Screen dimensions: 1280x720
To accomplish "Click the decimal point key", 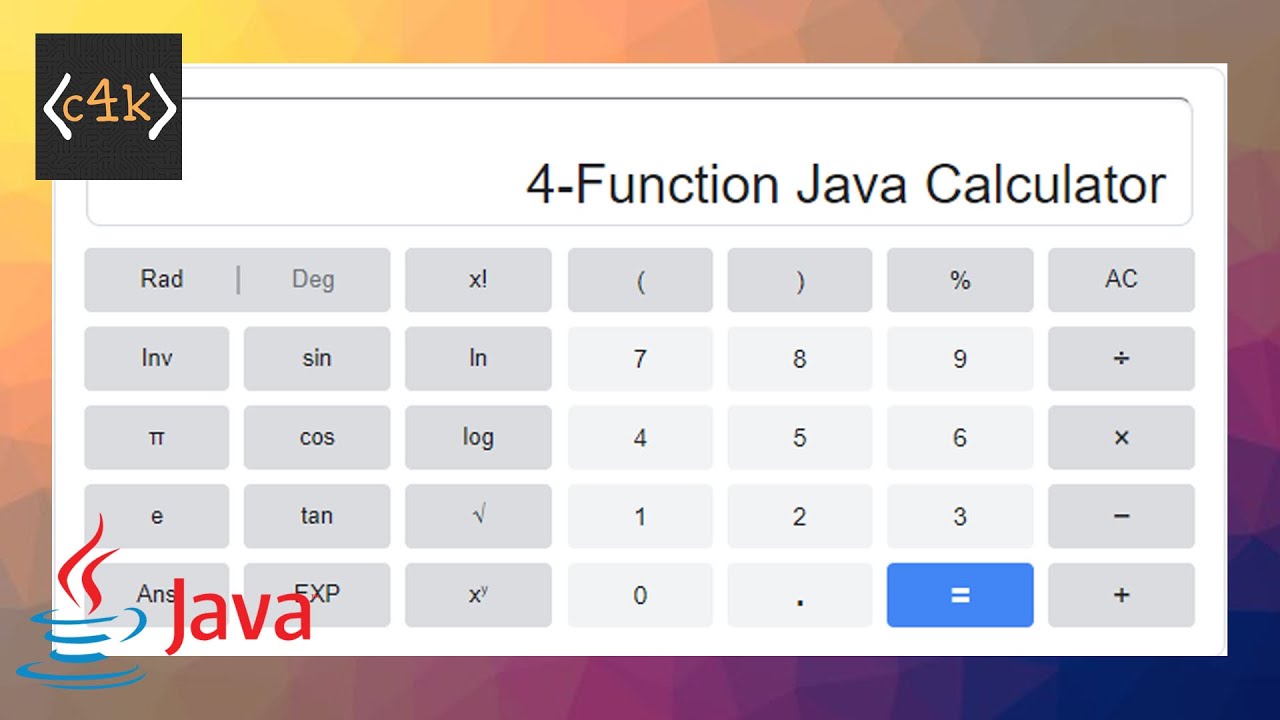I will click(800, 595).
